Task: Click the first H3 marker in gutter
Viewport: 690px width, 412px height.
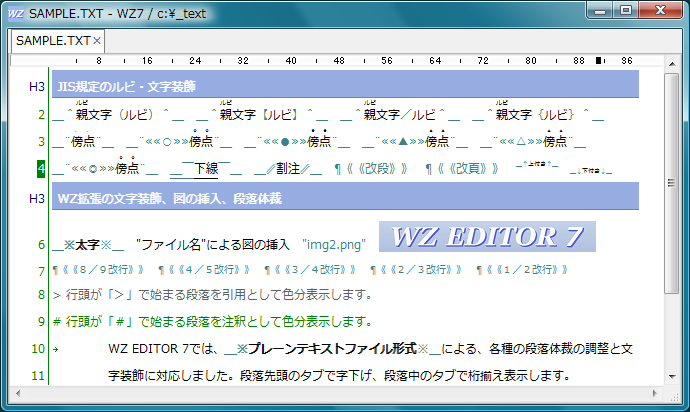Action: (x=37, y=86)
